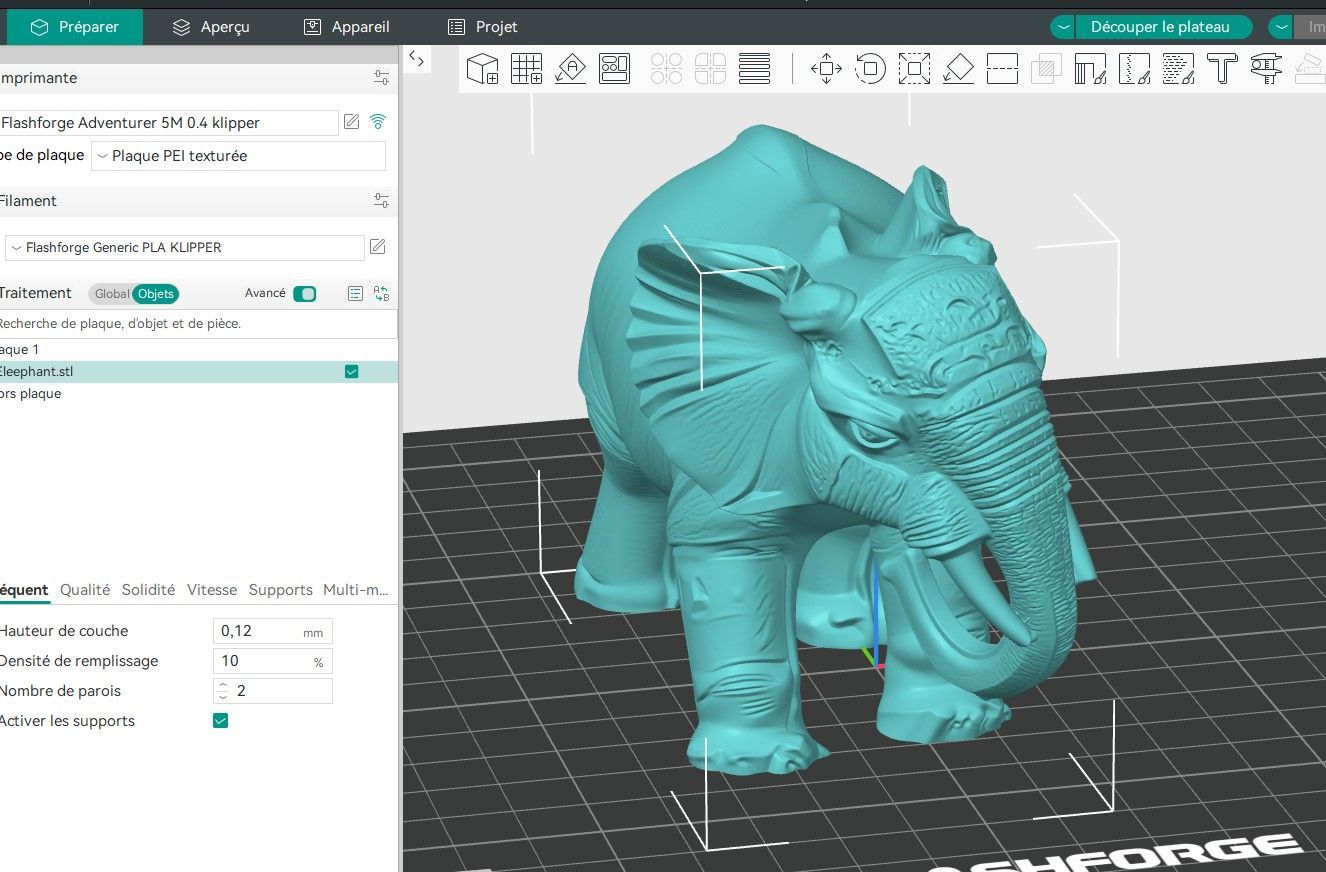The height and width of the screenshot is (872, 1326).
Task: Expand the Découper le plateau arrow menu
Action: pyautogui.click(x=1062, y=27)
